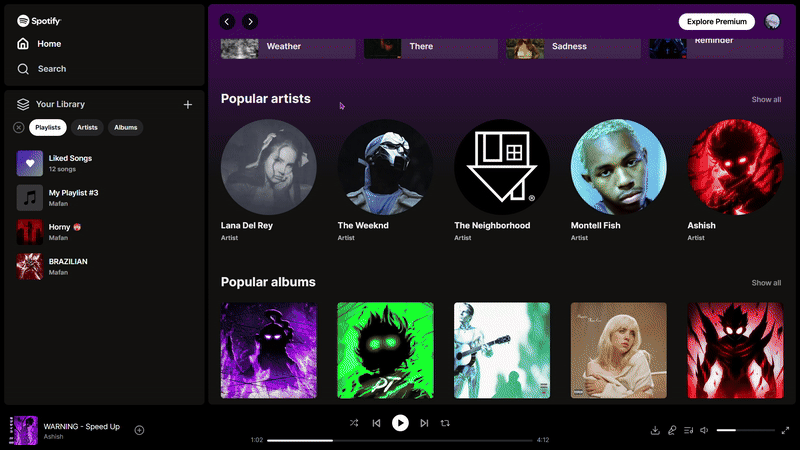Show all popular albums

[x=766, y=283]
